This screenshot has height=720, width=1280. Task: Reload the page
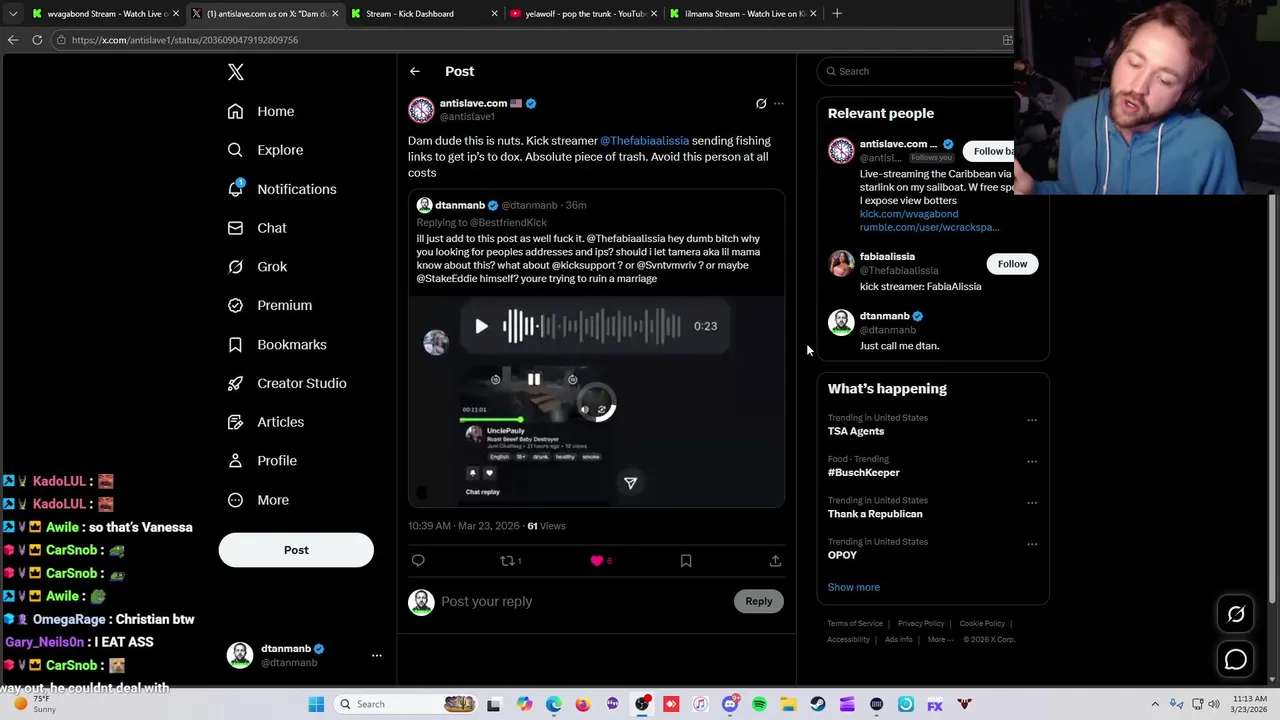[37, 40]
